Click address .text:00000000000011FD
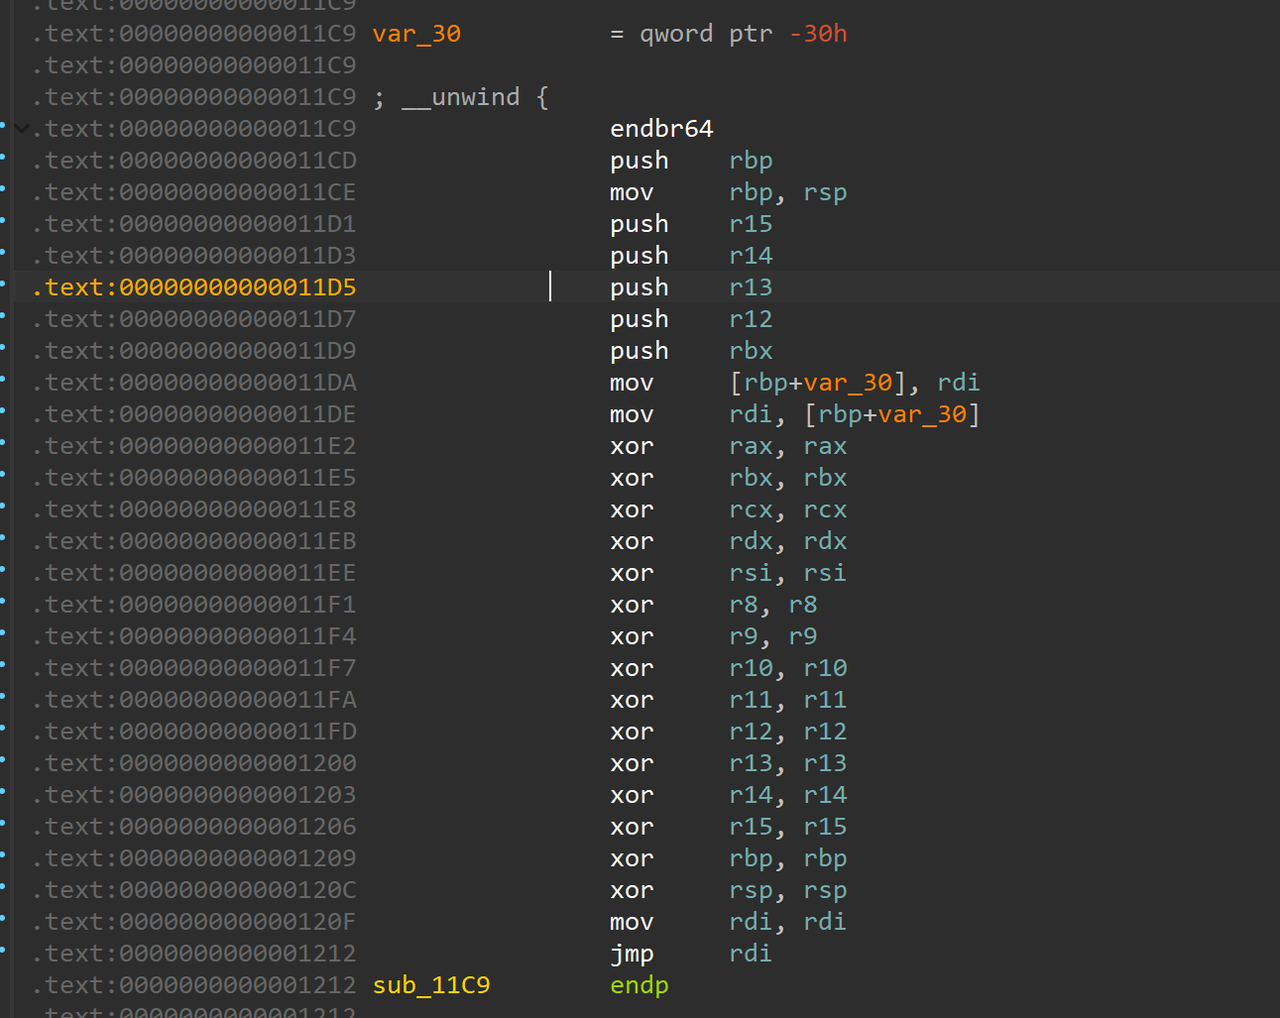Screen dimensions: 1280x1018 point(194,732)
